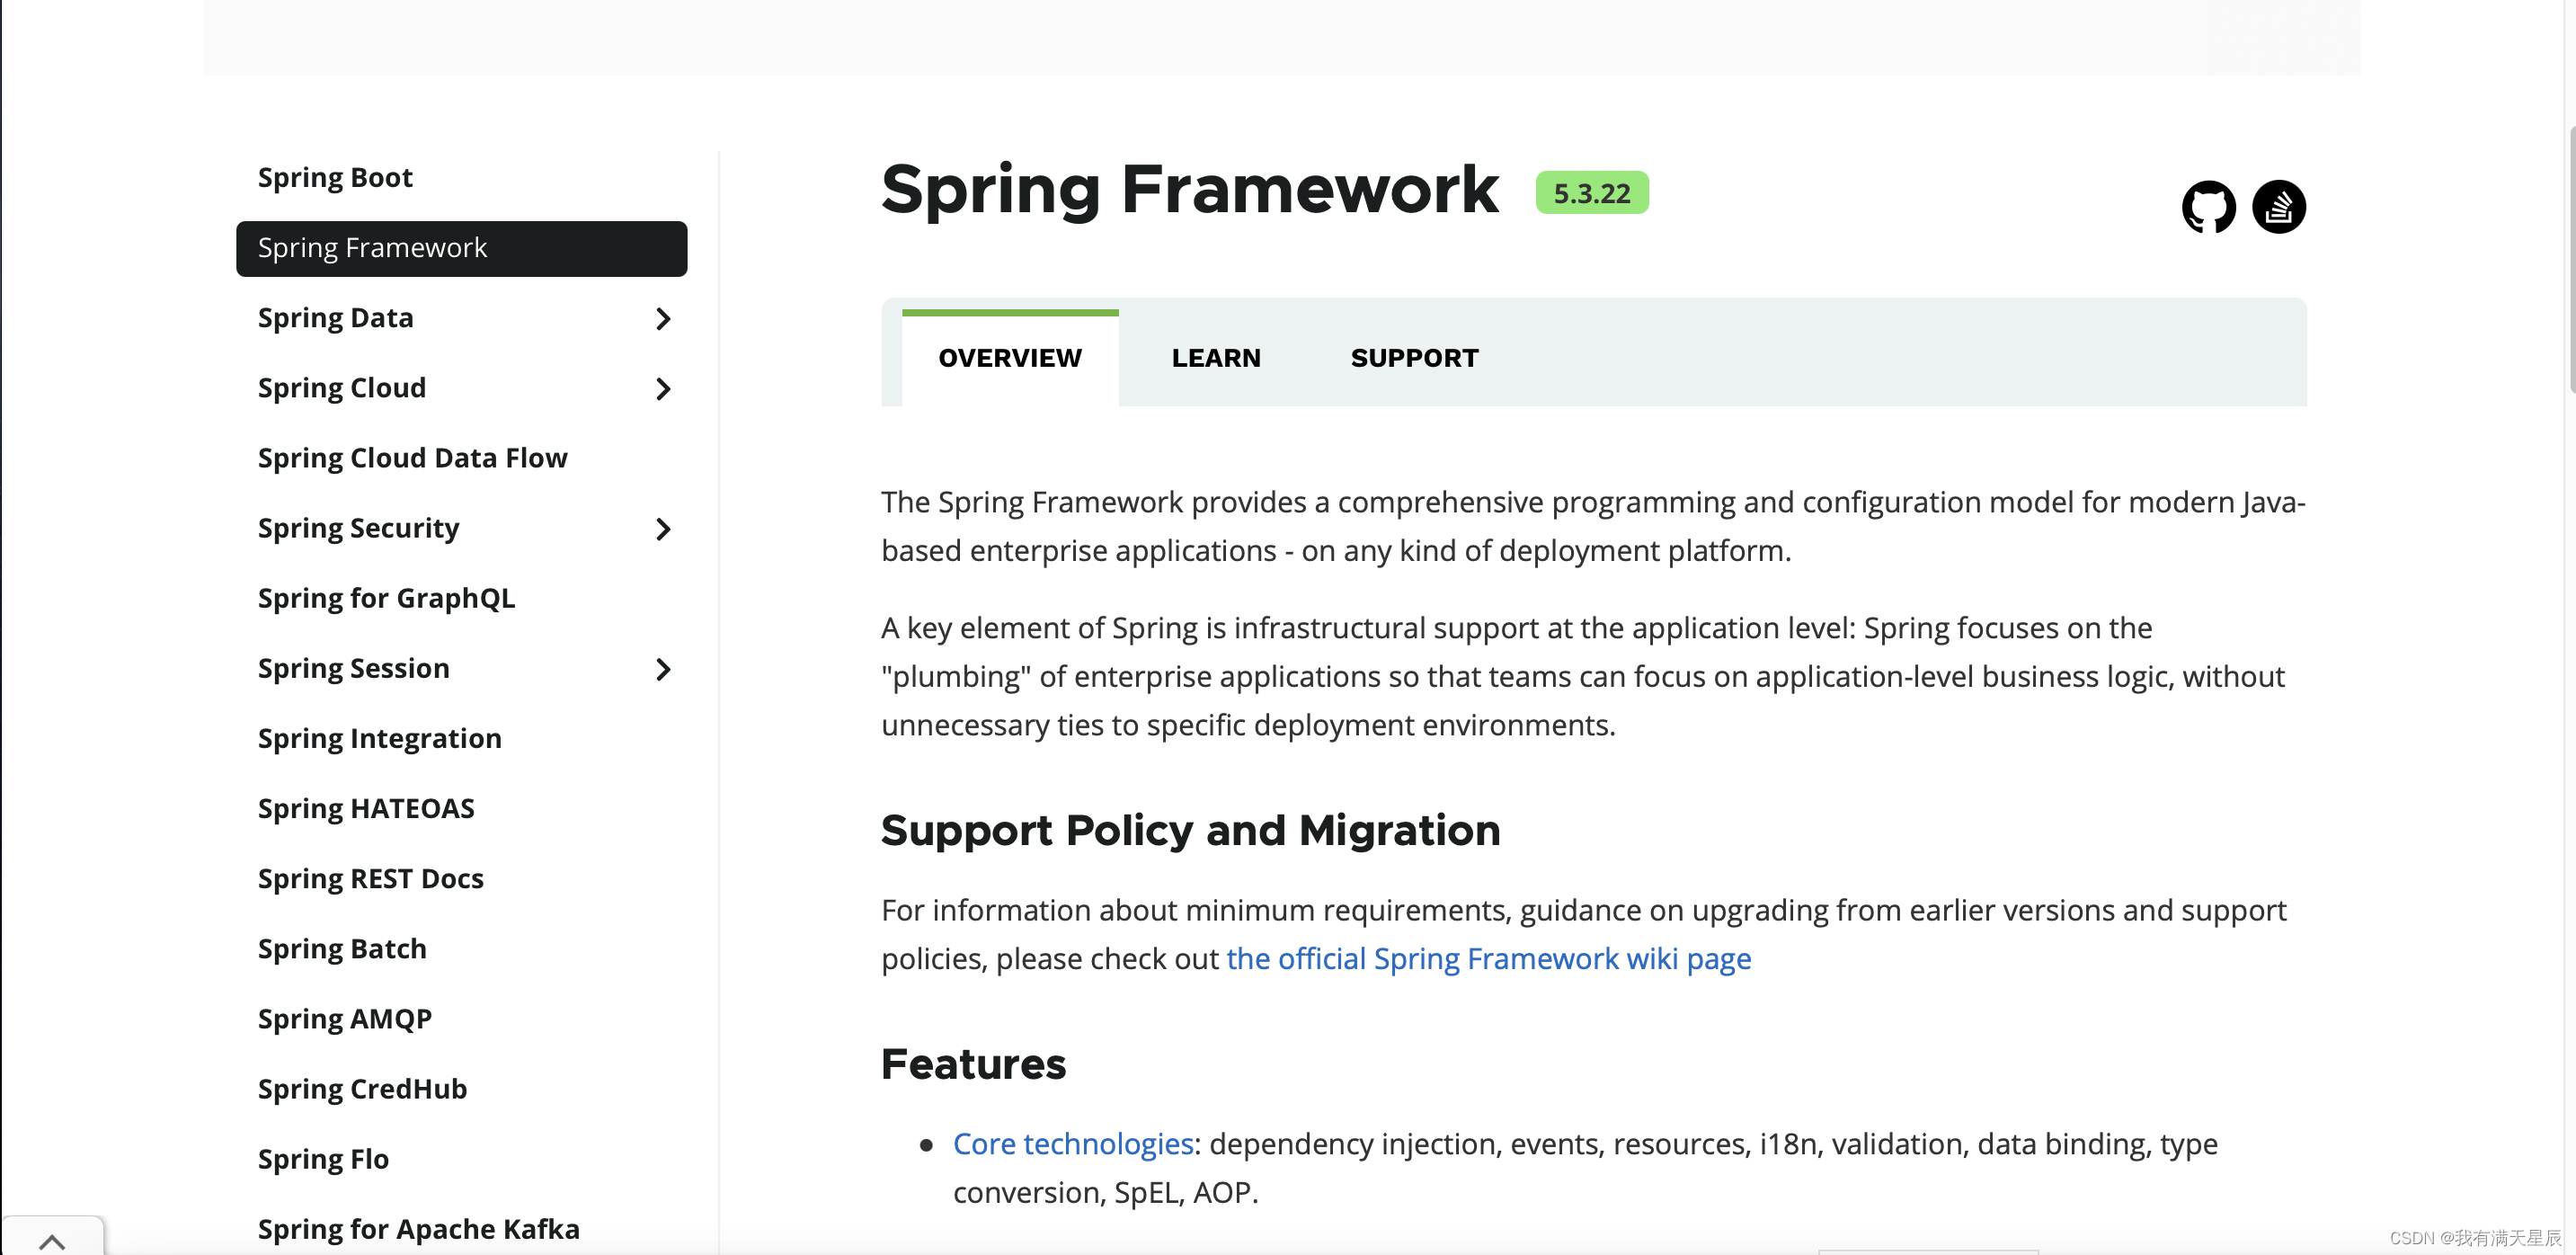Follow the official Spring Framework wiki page link
2576x1255 pixels.
click(1488, 958)
